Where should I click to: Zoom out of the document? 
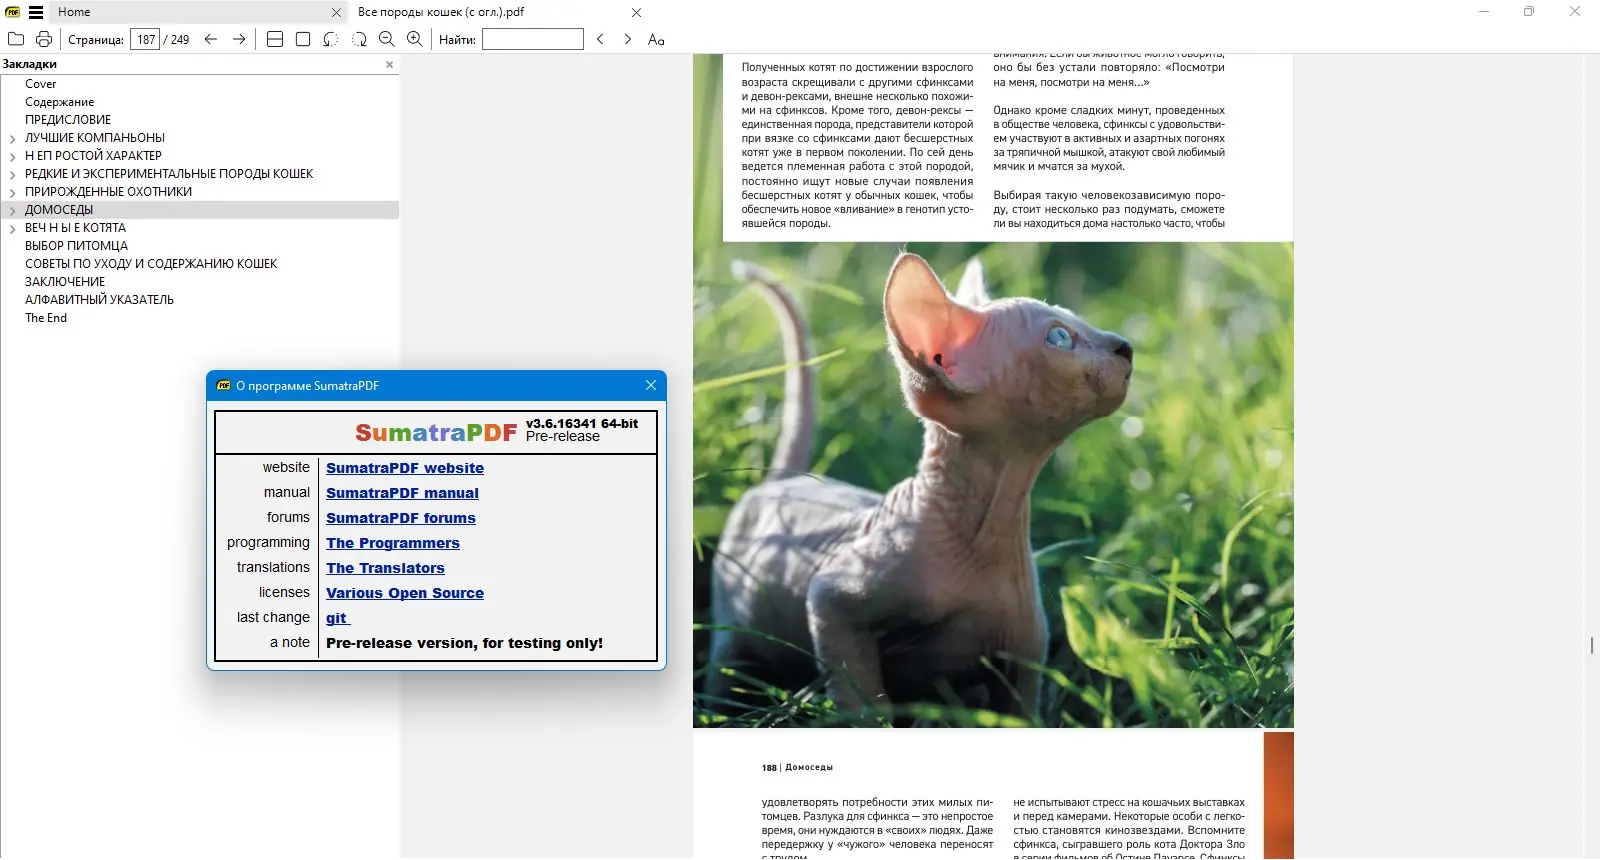click(x=387, y=39)
